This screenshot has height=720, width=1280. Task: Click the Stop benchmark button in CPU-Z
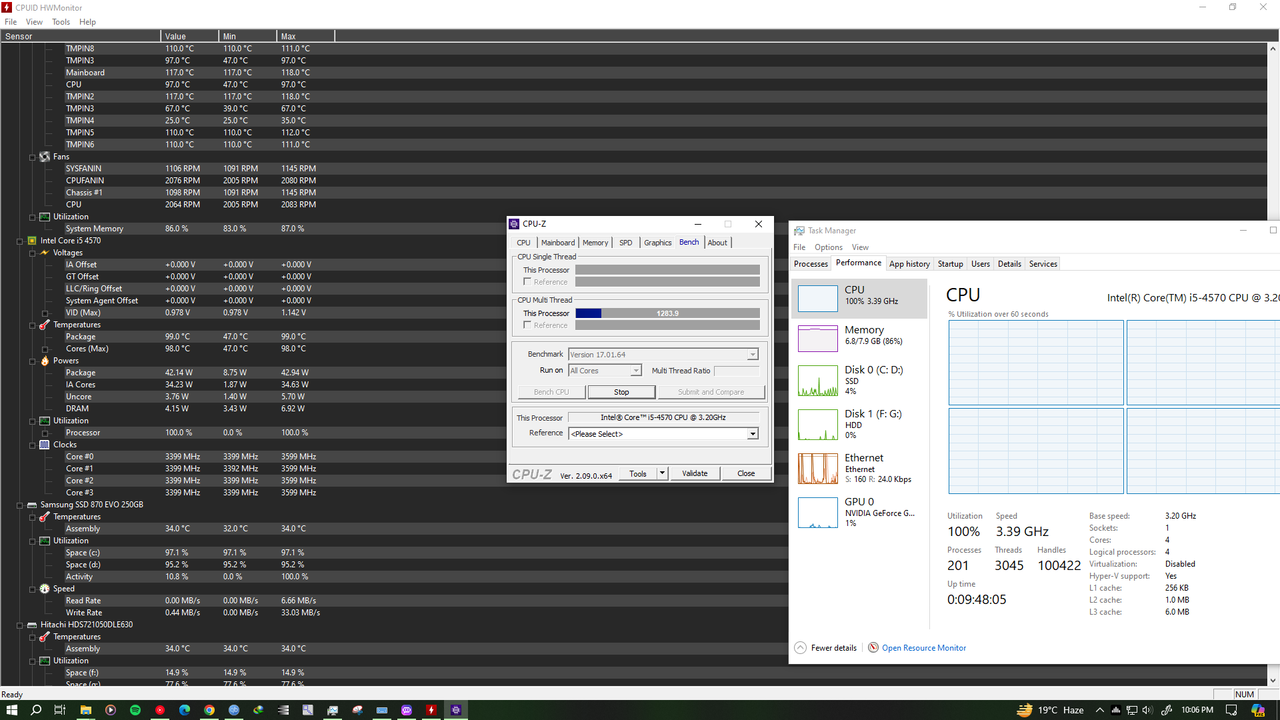click(x=621, y=392)
